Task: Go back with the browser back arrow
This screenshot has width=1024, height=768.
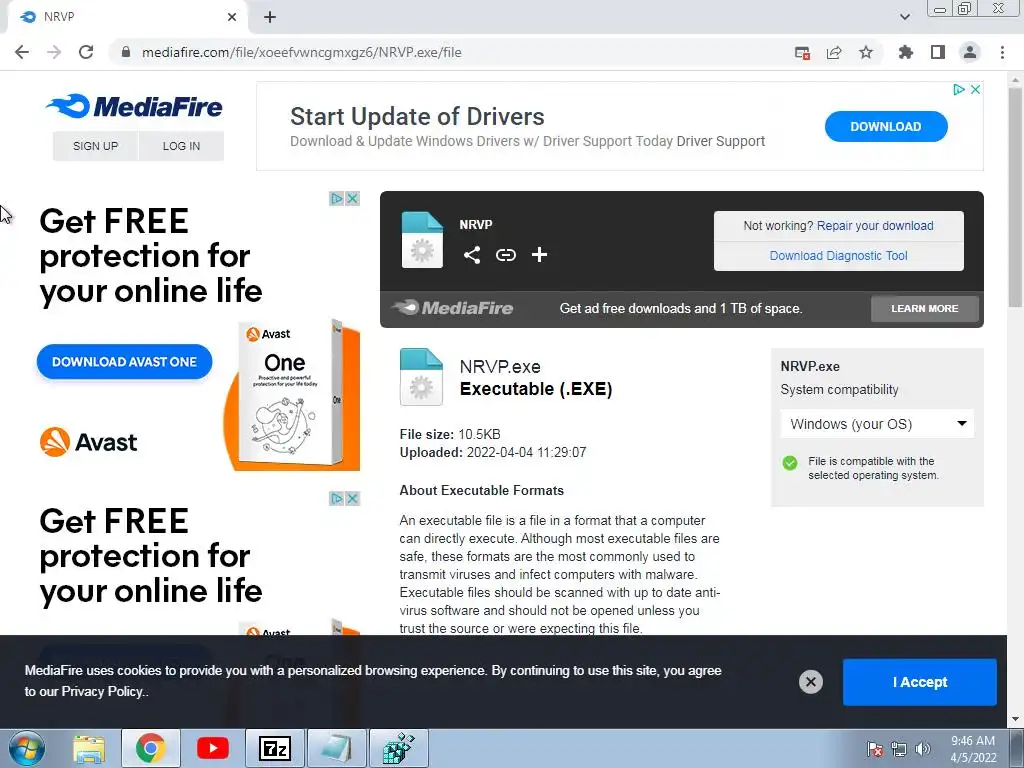Action: (22, 52)
